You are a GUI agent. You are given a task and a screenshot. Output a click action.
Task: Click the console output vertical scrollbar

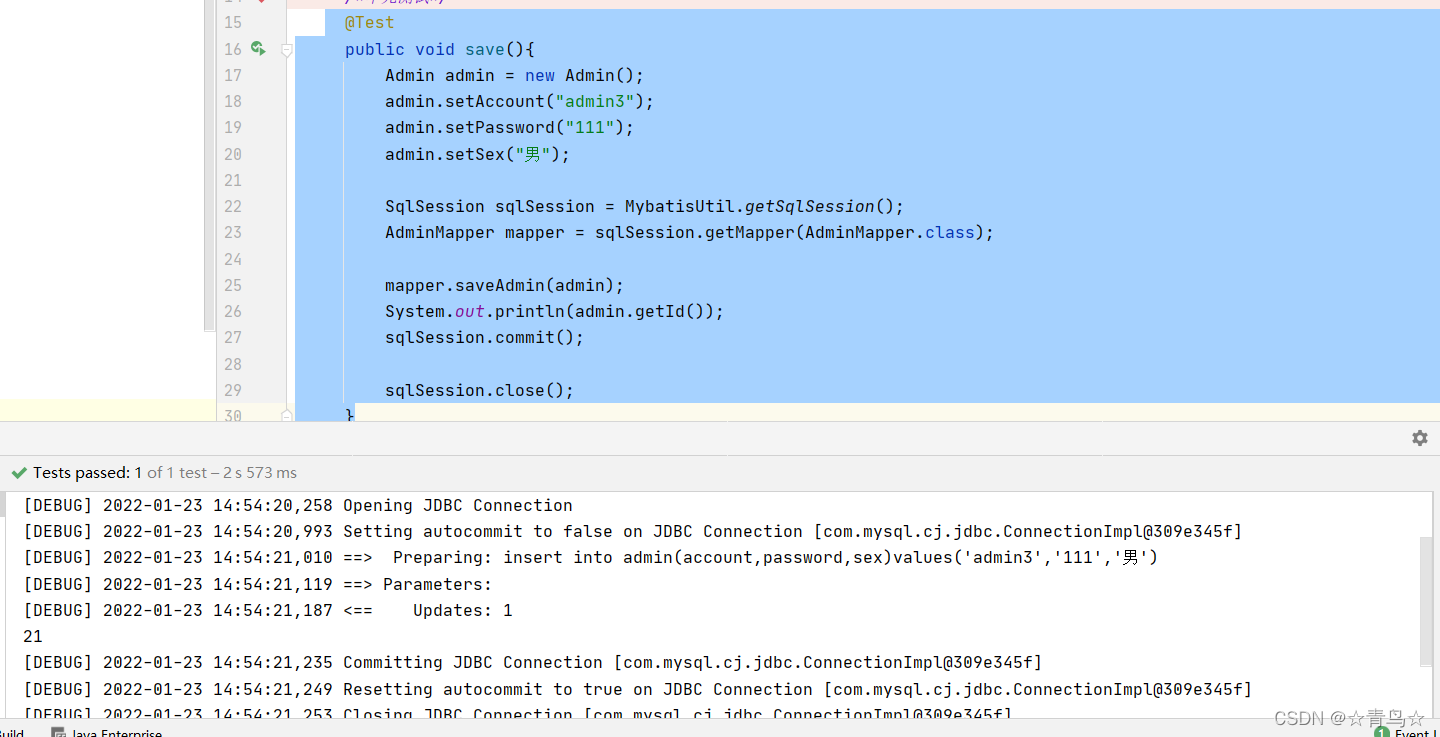1426,600
